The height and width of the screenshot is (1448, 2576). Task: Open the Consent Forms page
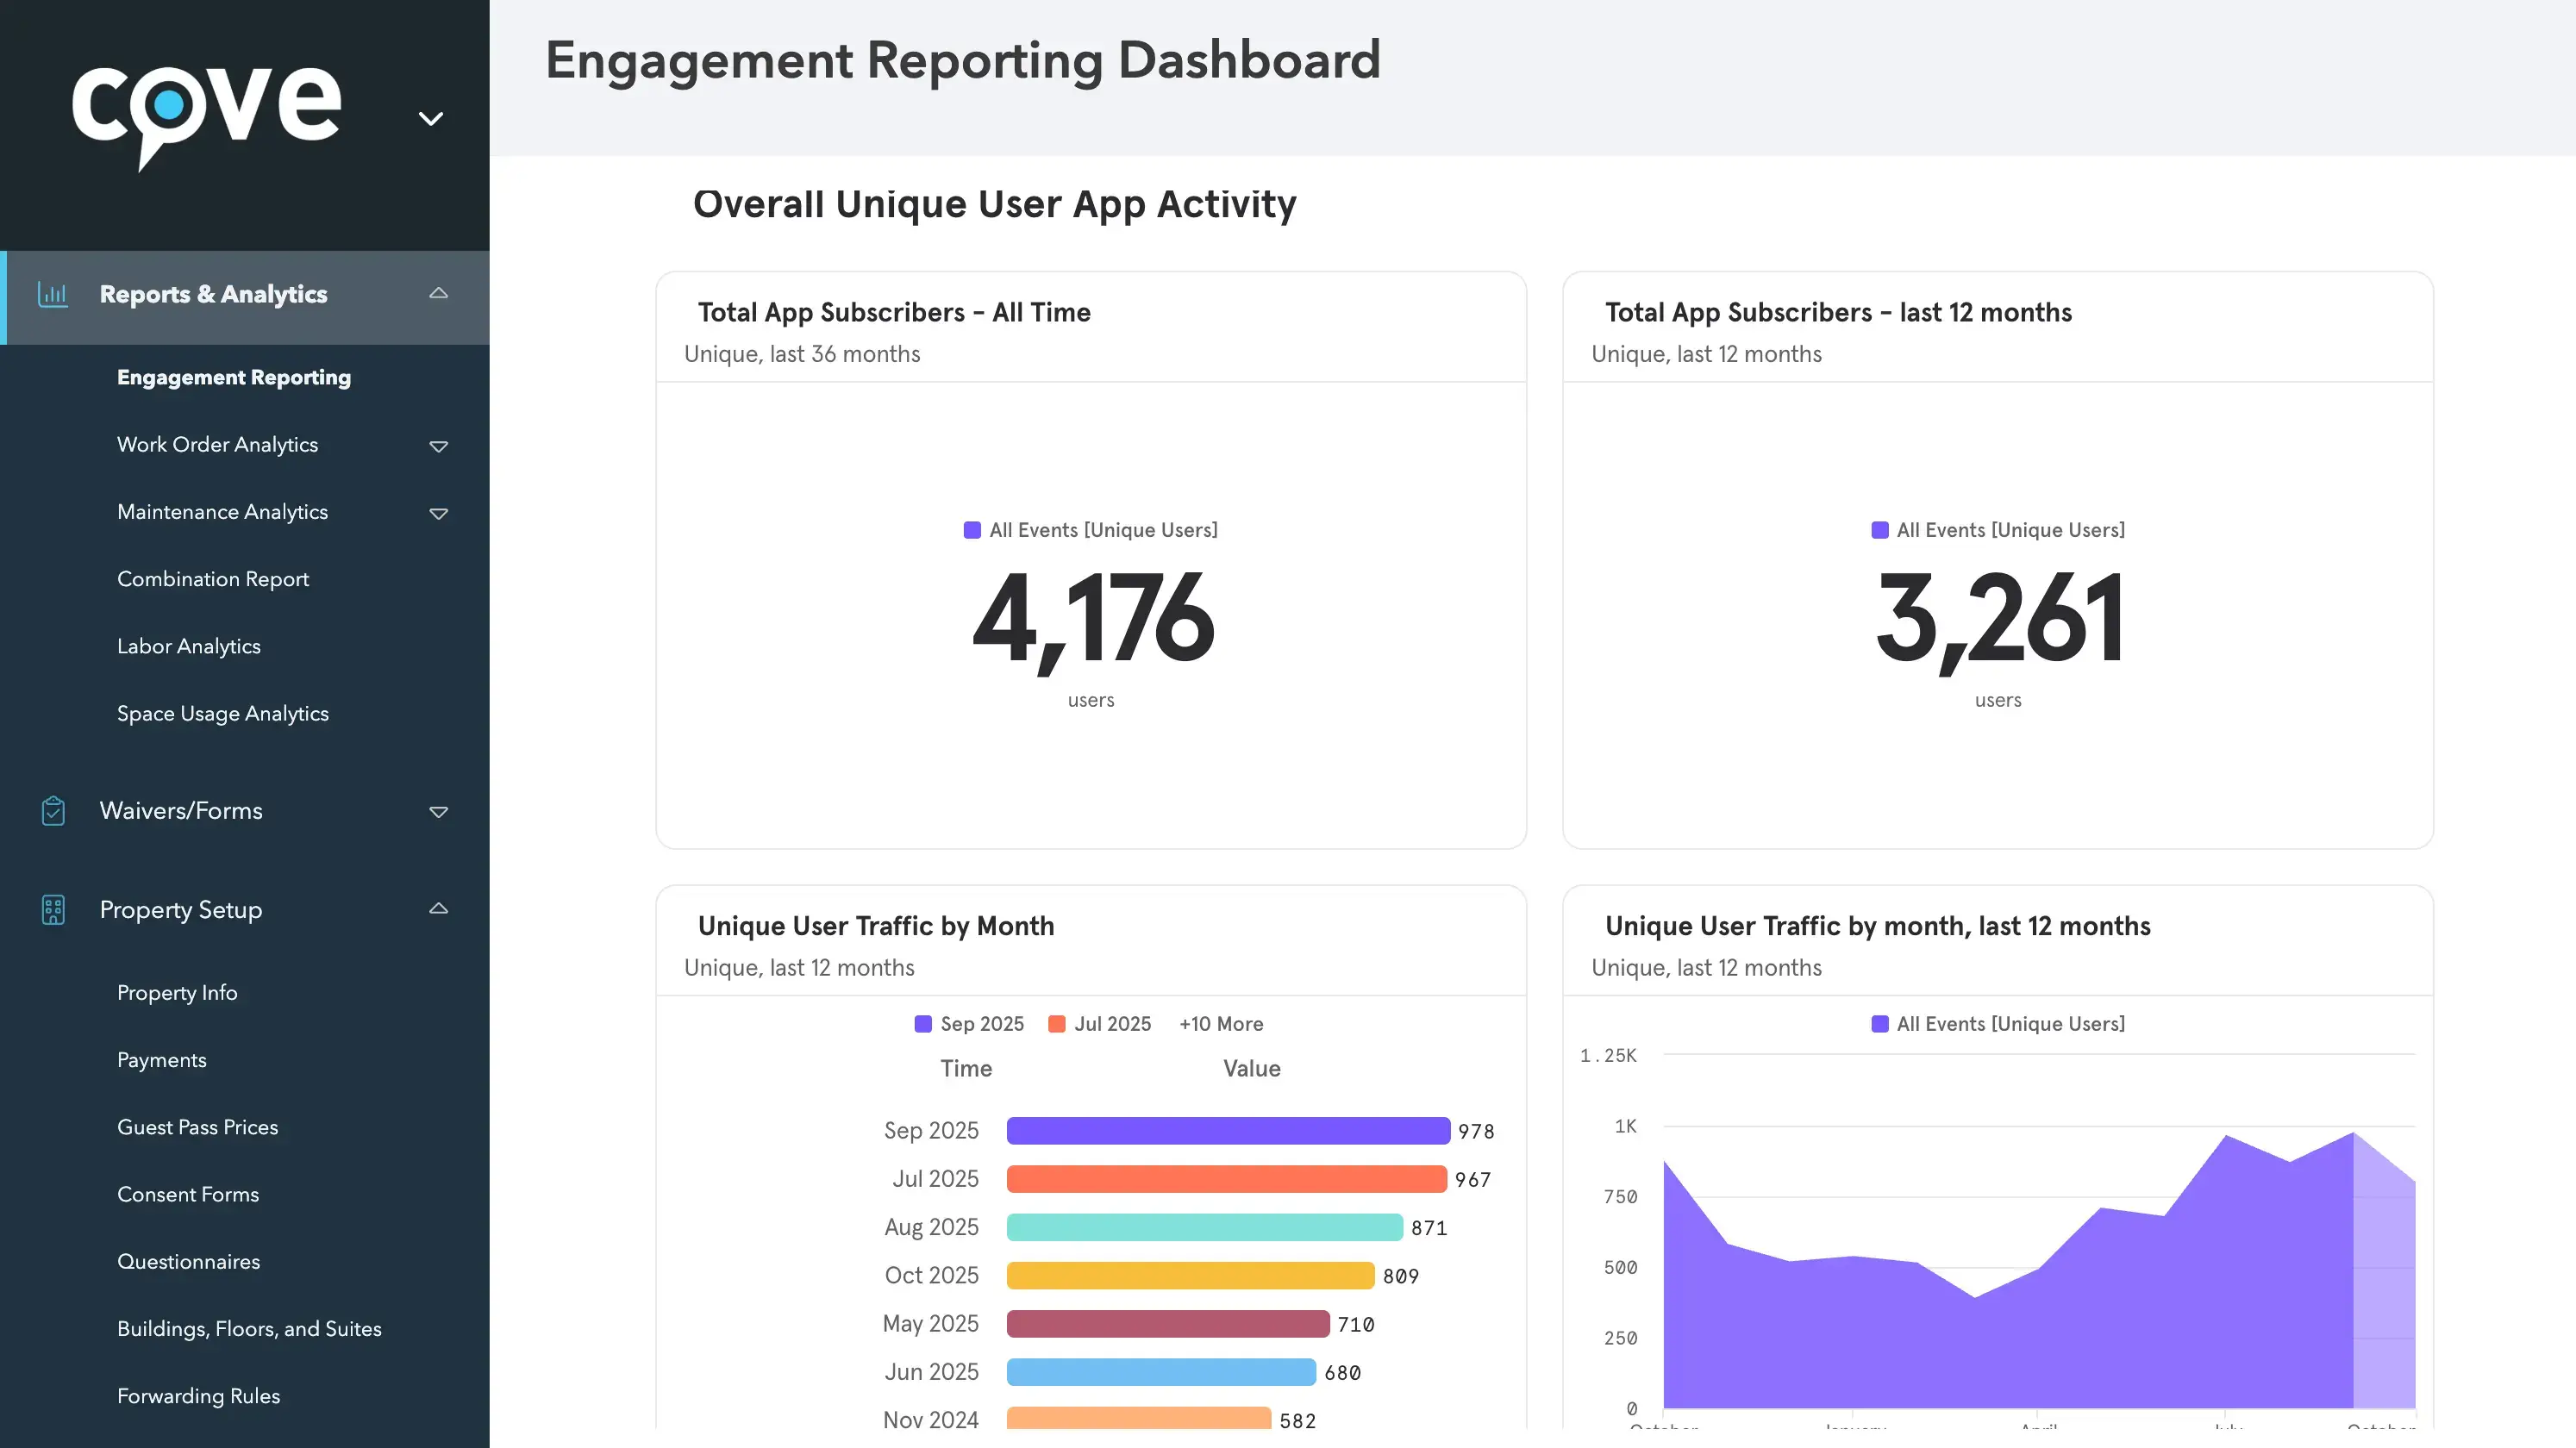tap(187, 1194)
